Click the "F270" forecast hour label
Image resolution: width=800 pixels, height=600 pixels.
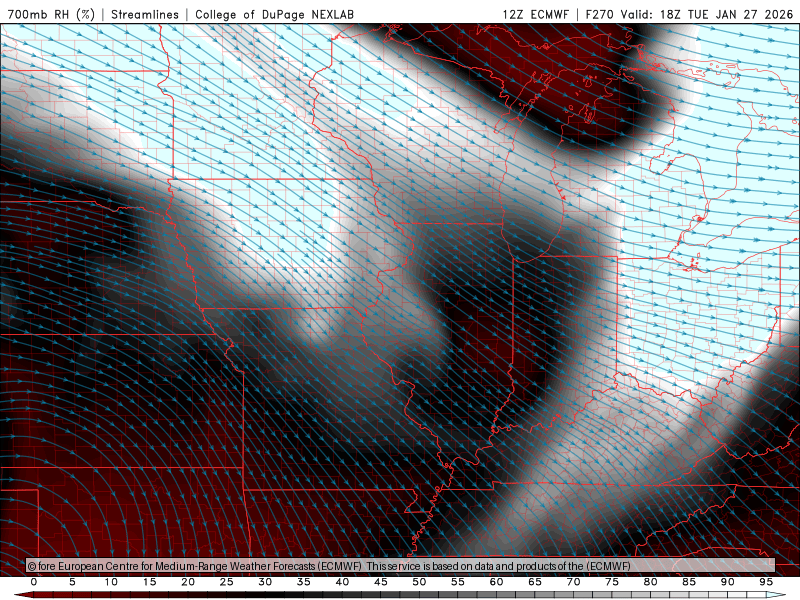pos(600,14)
